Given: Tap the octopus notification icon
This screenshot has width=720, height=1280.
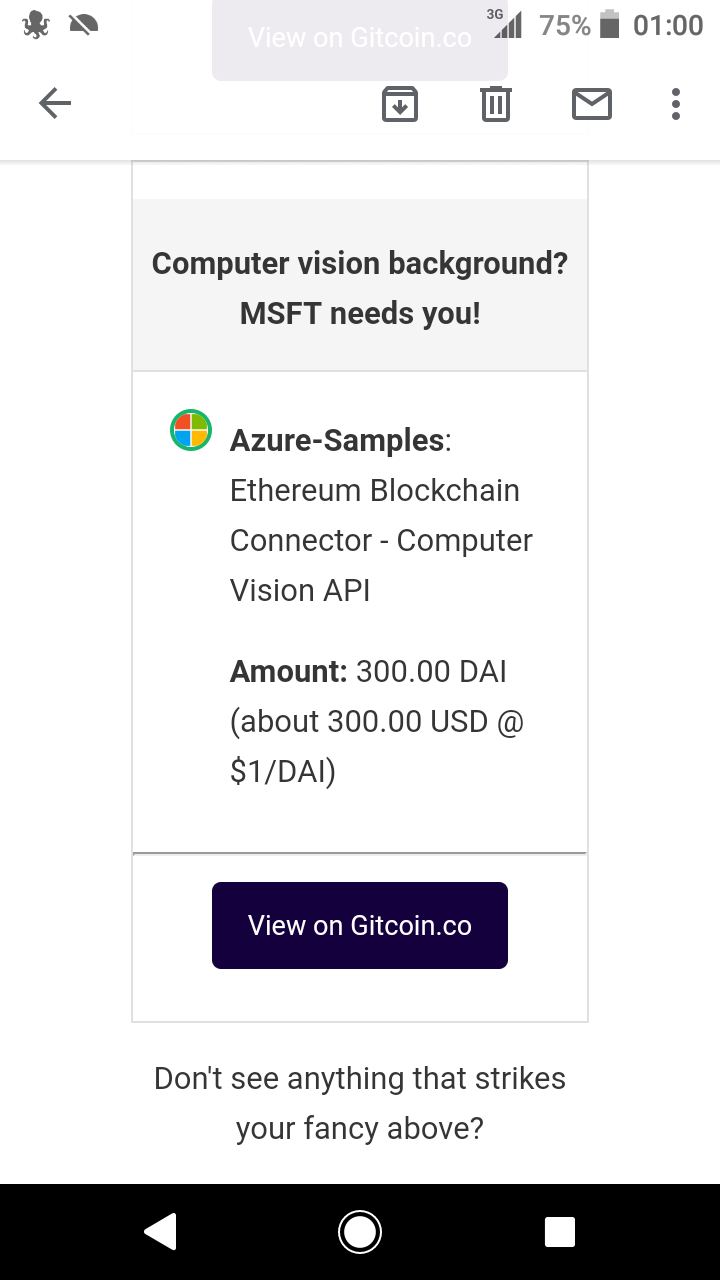Looking at the screenshot, I should pos(36,25).
